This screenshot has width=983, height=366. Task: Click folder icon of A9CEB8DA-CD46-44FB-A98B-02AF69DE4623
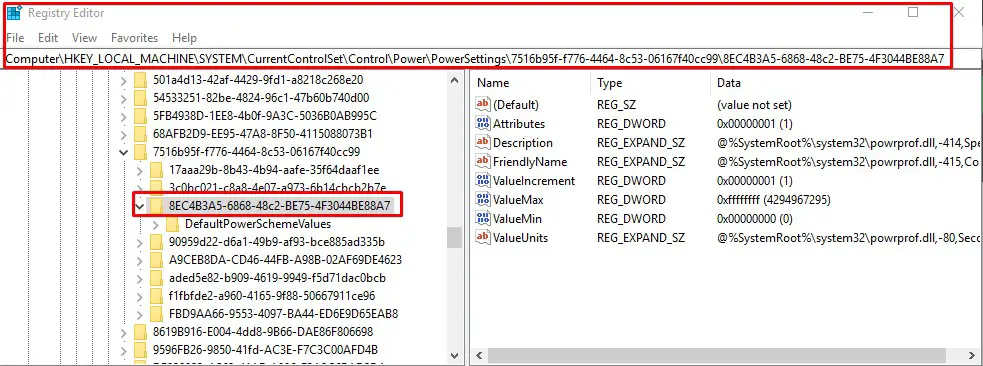pyautogui.click(x=157, y=259)
